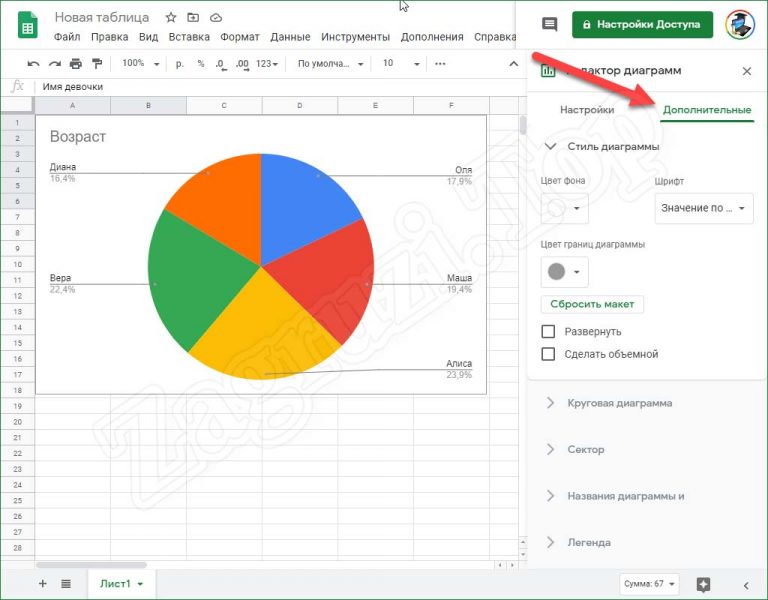The image size is (768, 600).
Task: Click the horizontal scrollbar thumb
Action: click(x=92, y=565)
